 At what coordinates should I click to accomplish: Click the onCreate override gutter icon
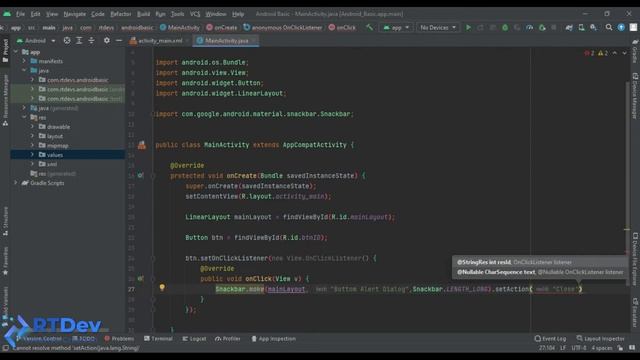tap(140, 176)
